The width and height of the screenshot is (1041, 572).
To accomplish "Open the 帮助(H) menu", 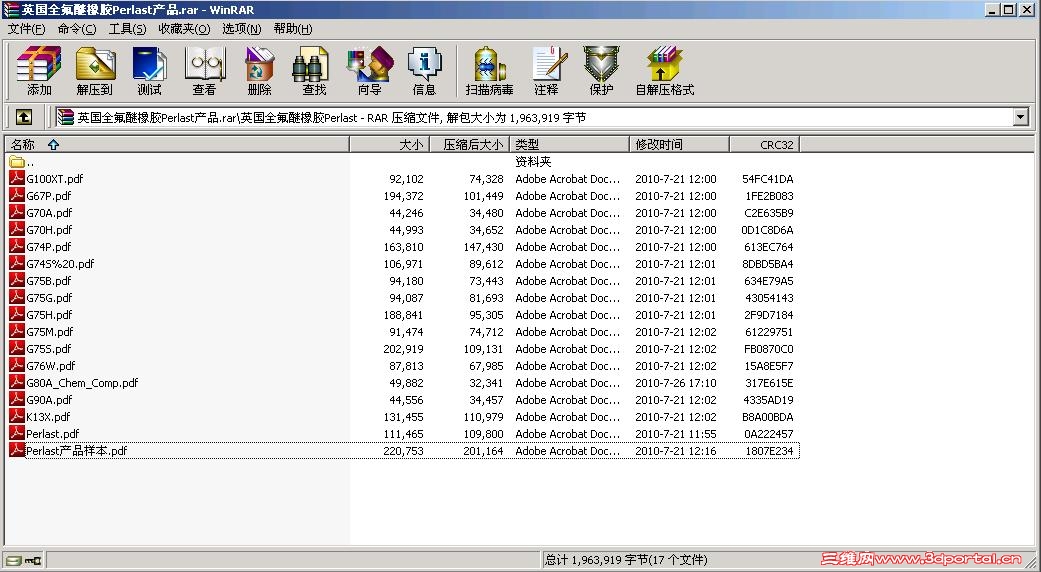I will [x=293, y=29].
